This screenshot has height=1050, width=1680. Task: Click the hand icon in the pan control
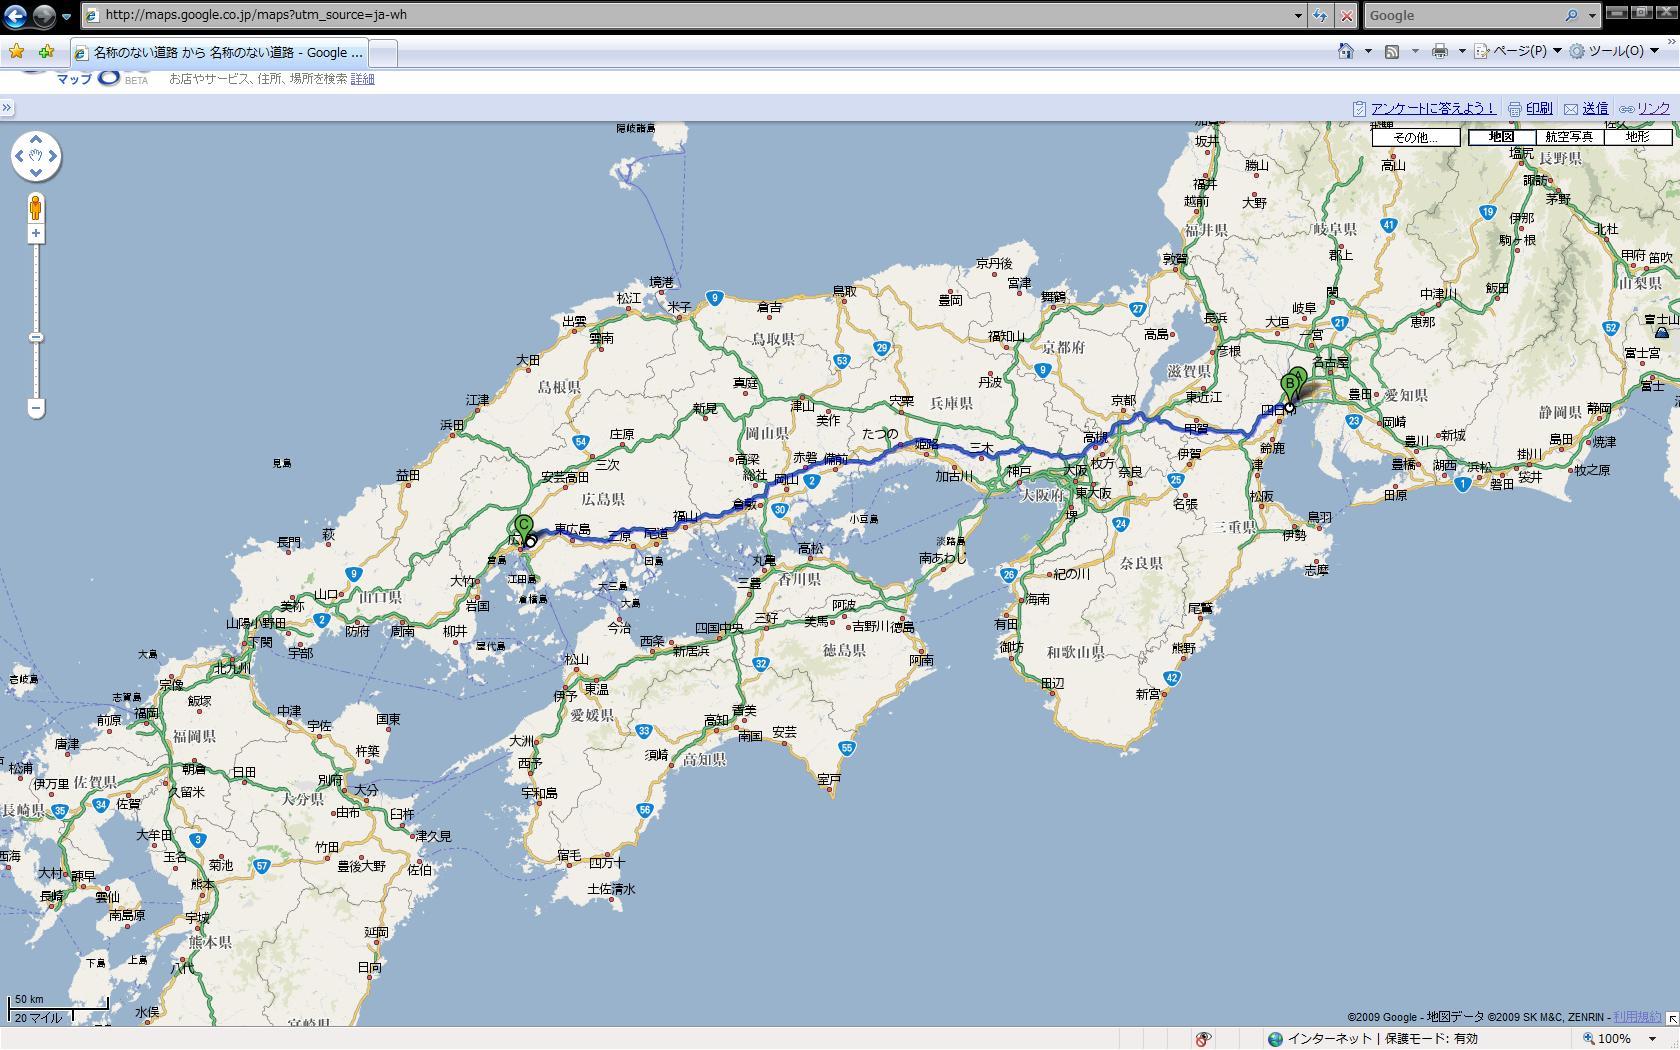36,156
